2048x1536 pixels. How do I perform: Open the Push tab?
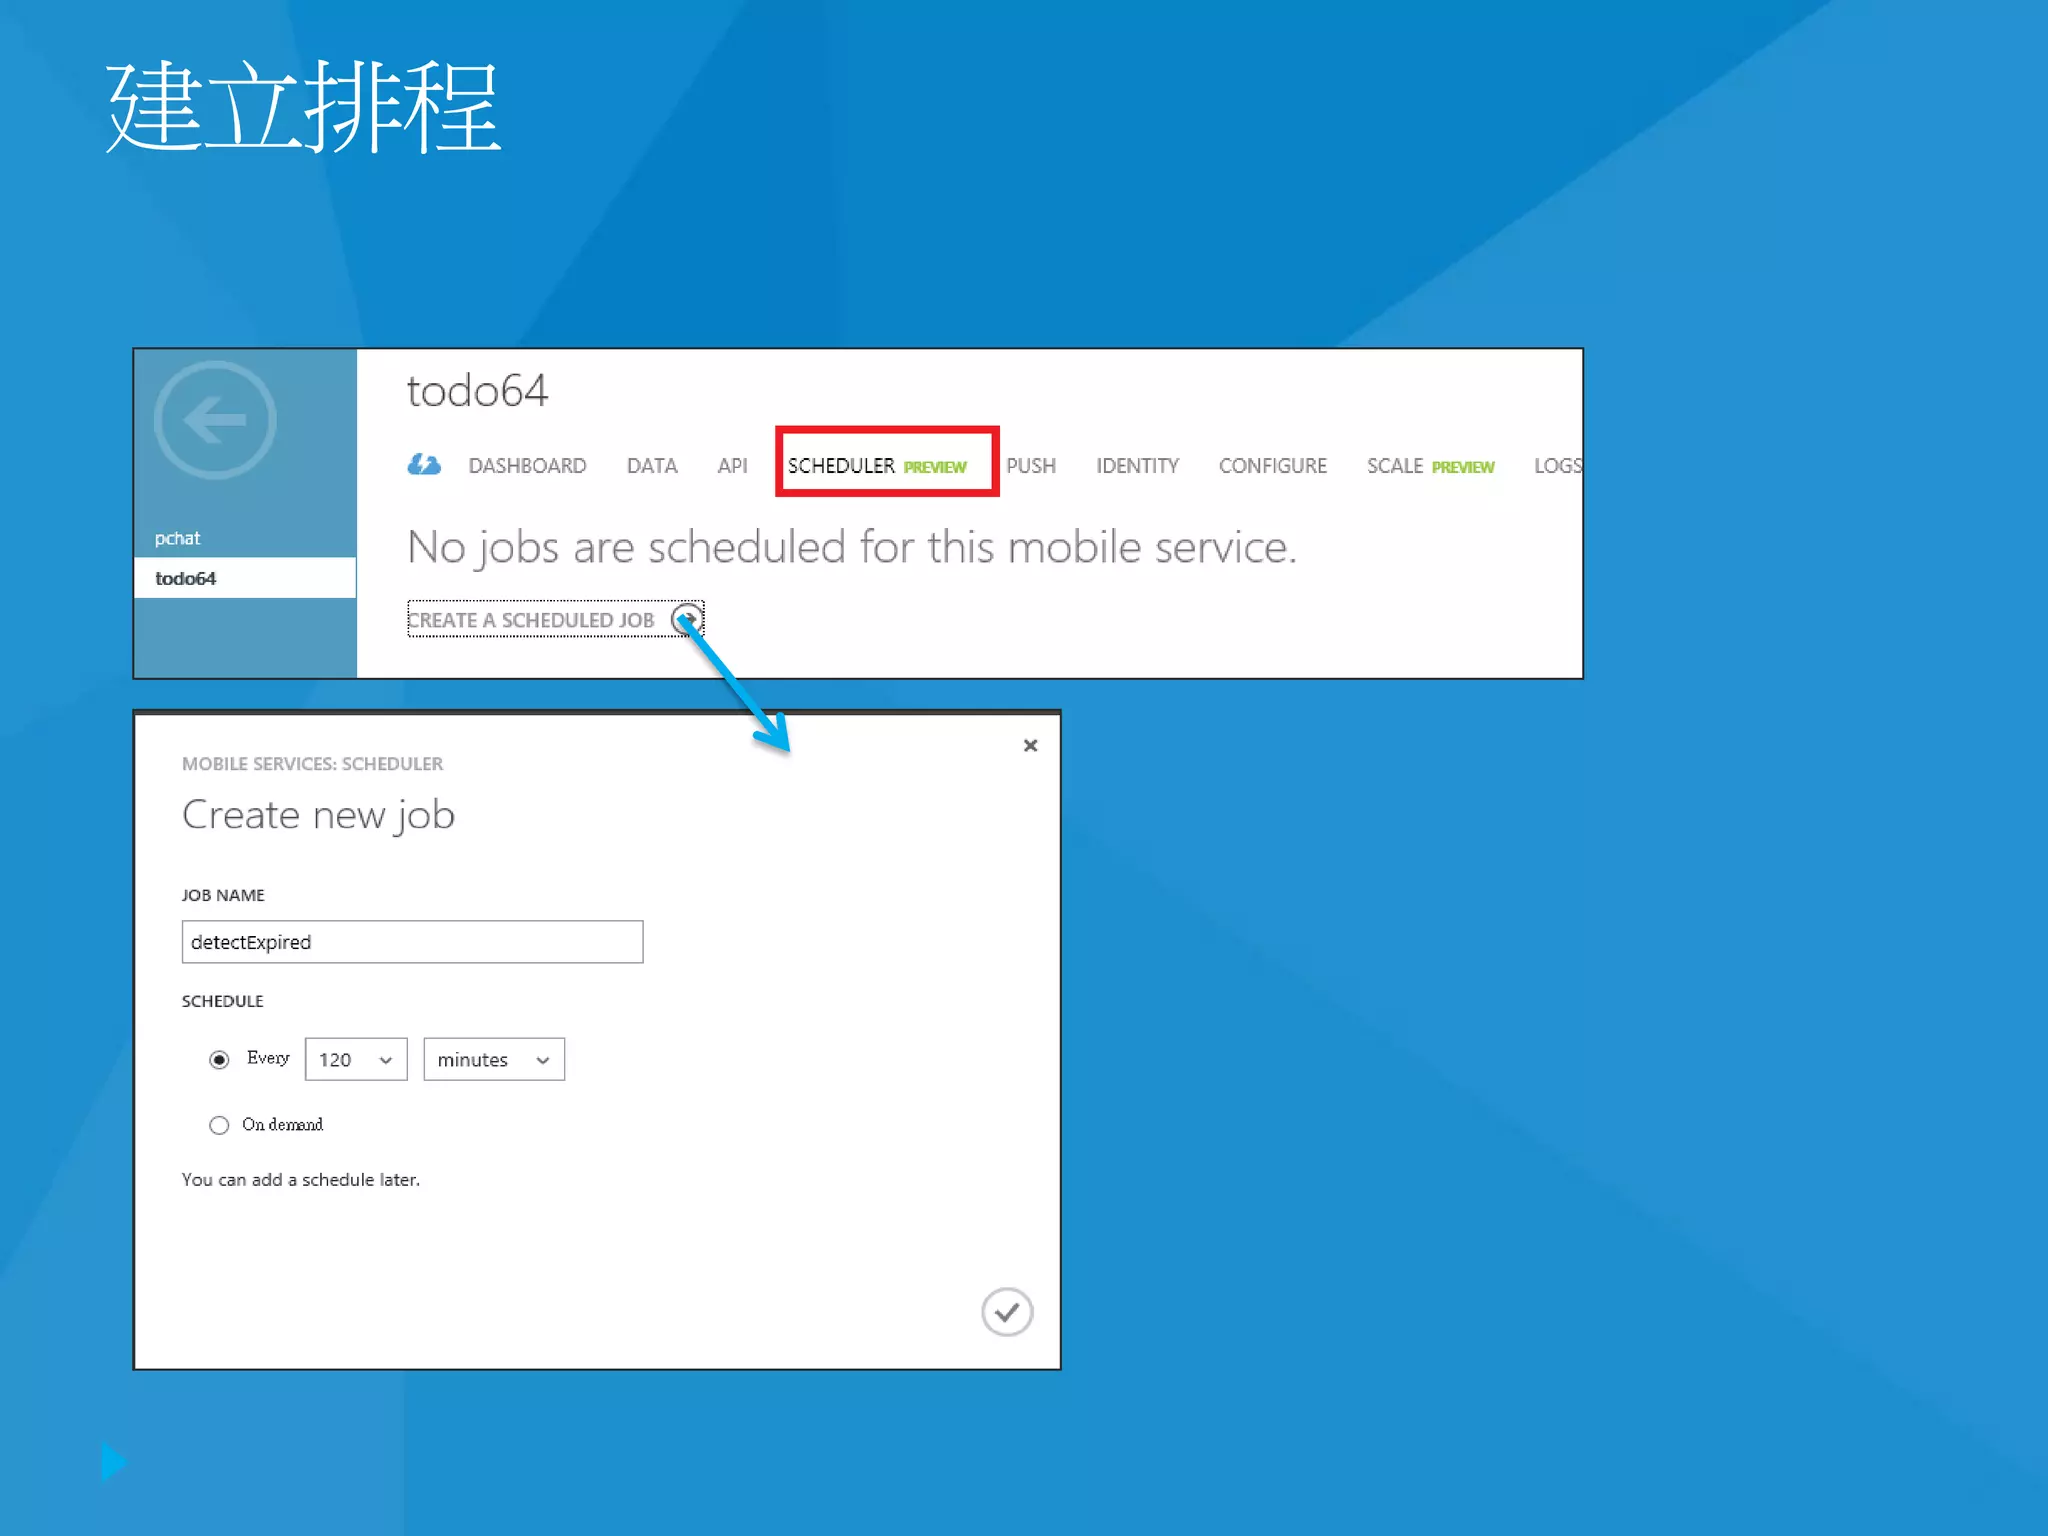[1031, 466]
